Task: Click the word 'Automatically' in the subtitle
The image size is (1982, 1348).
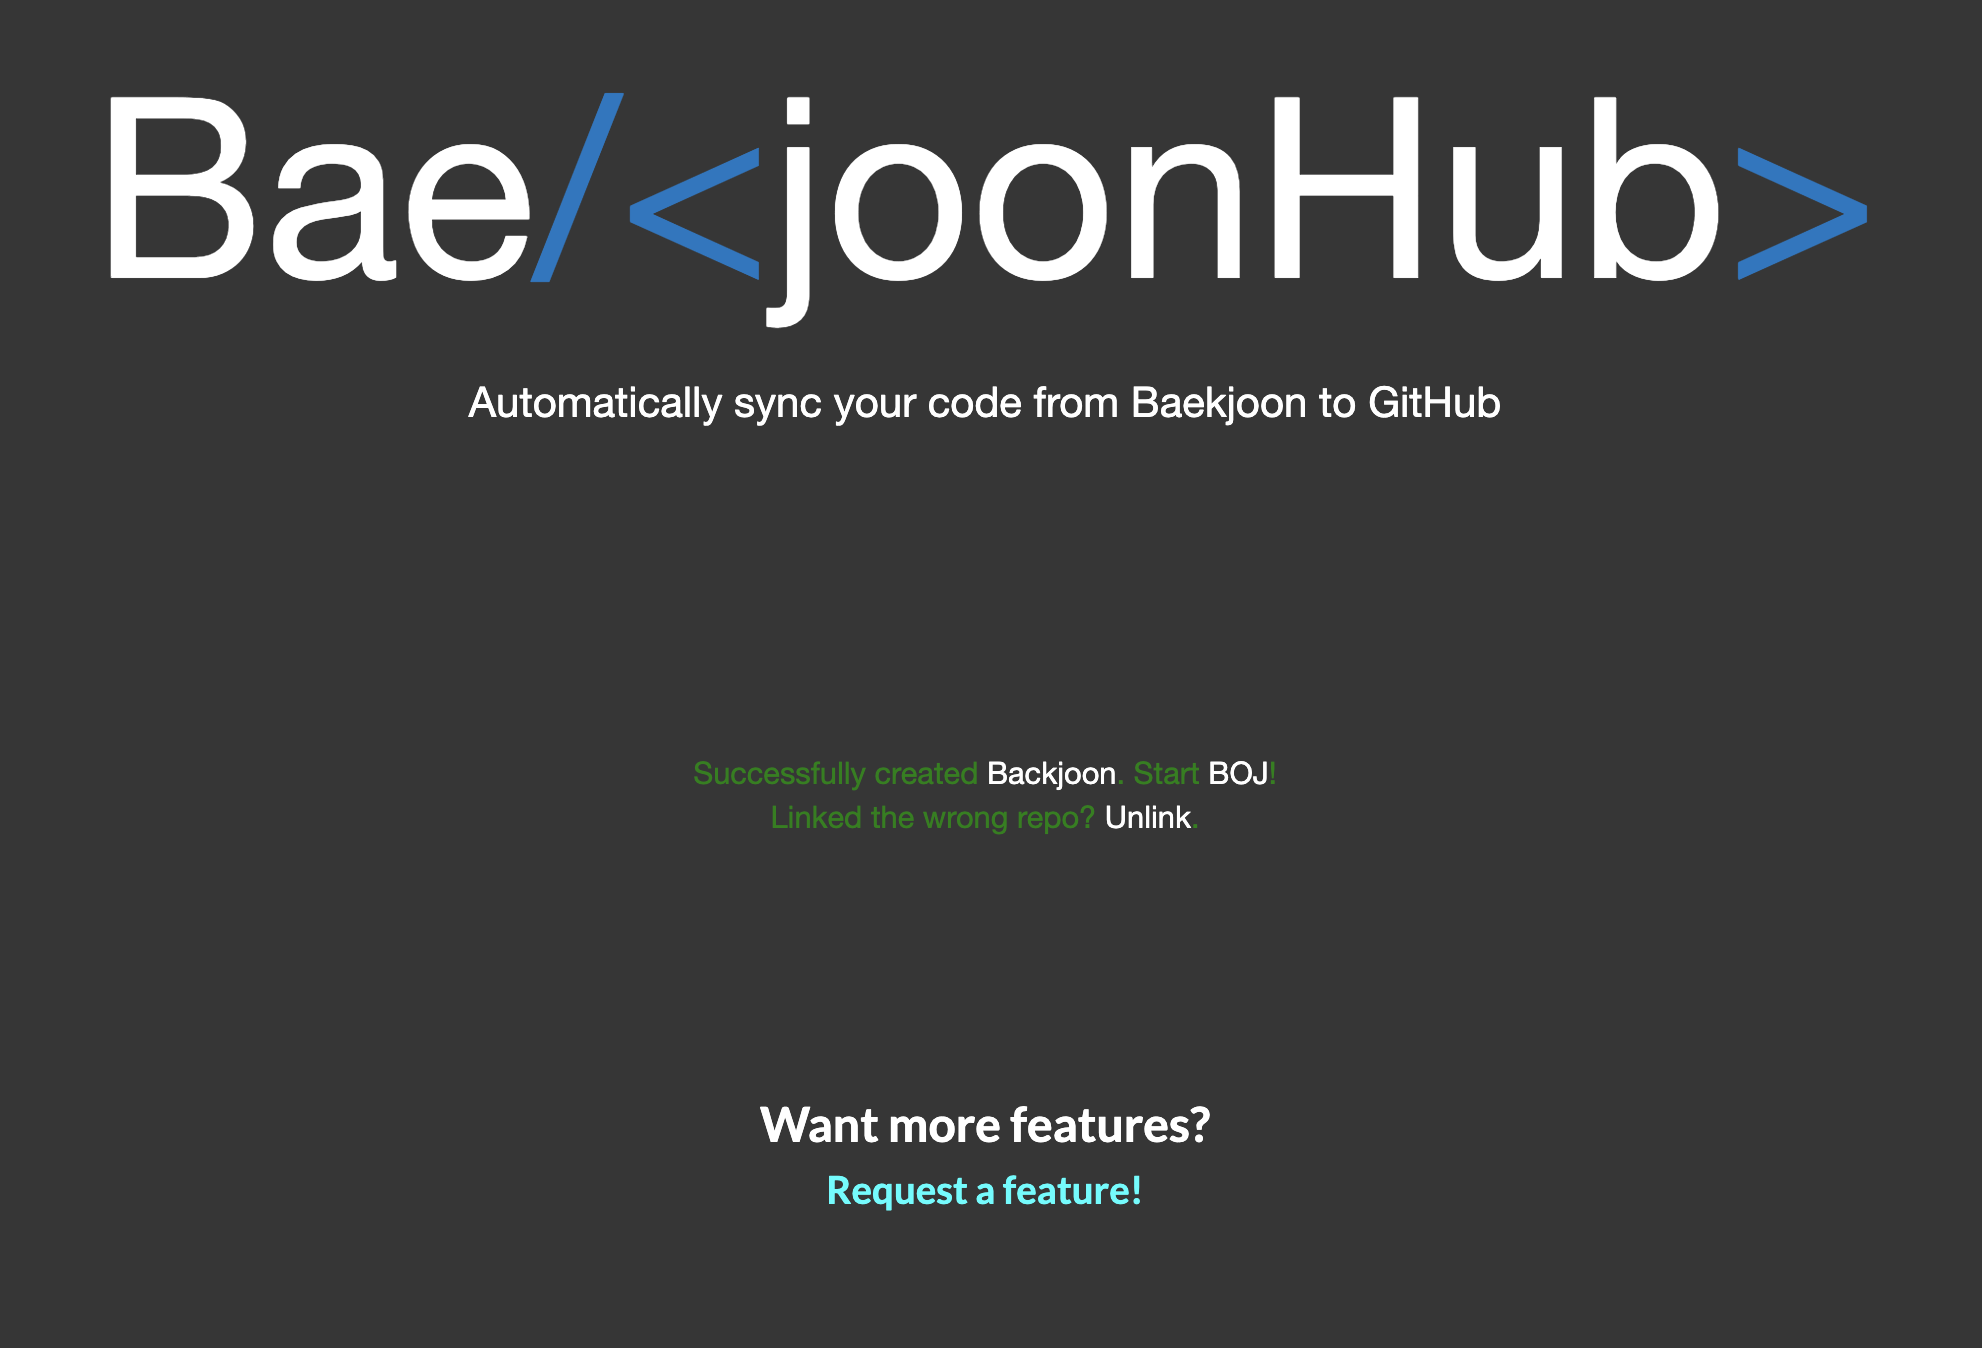Action: (x=594, y=403)
